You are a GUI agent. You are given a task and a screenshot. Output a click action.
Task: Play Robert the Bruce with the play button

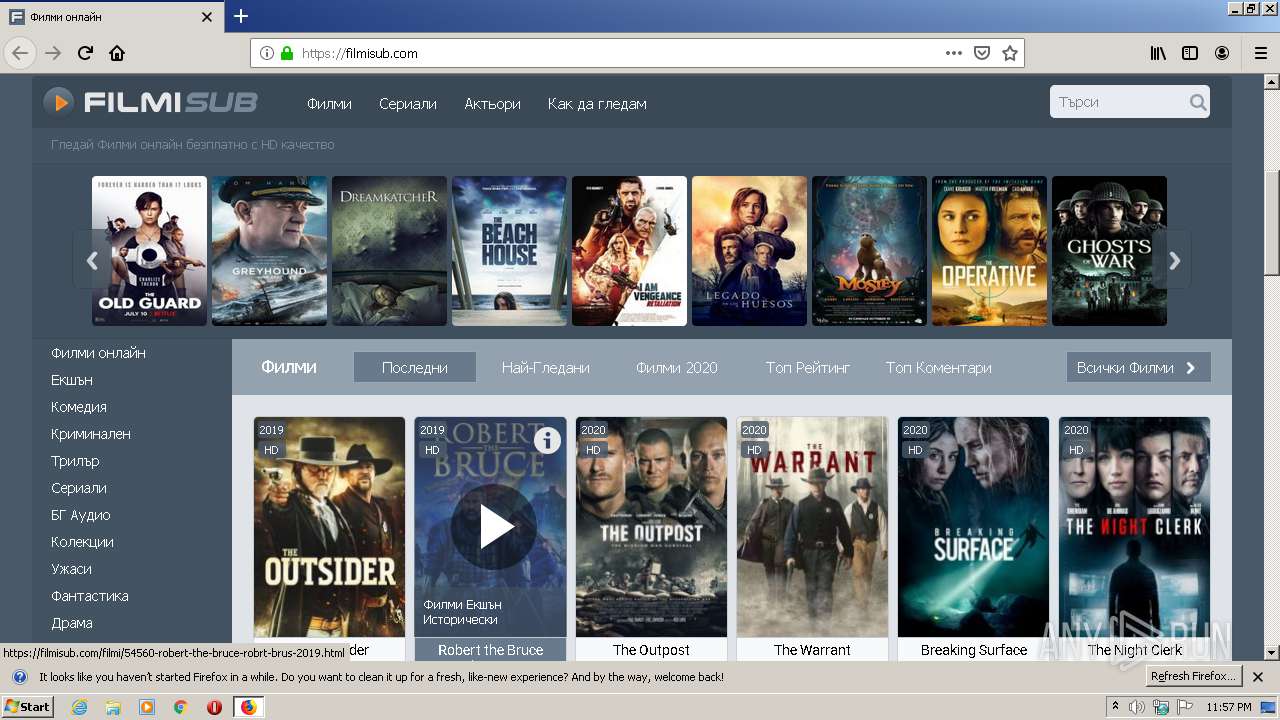494,527
